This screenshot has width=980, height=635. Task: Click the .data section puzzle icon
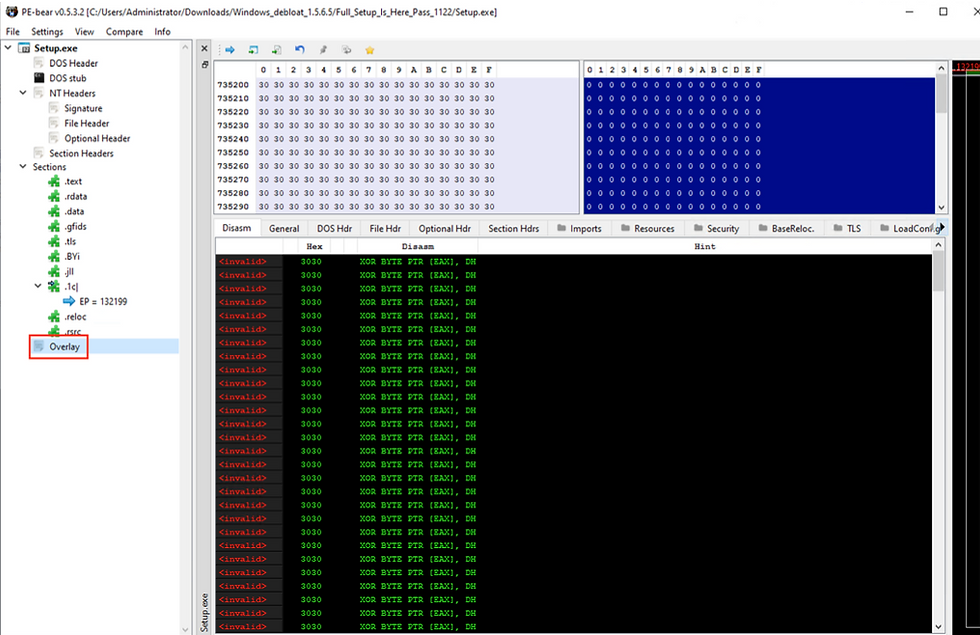(x=54, y=211)
